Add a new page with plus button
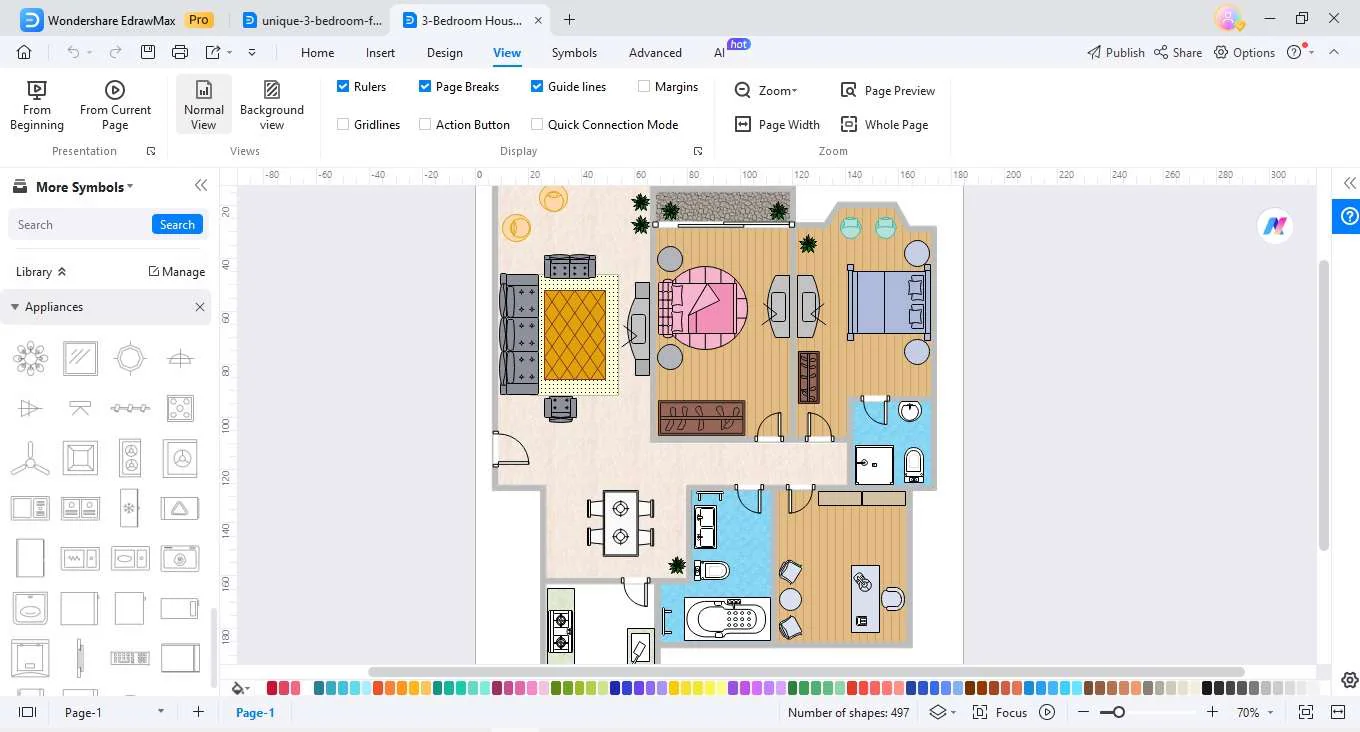This screenshot has width=1360, height=732. tap(198, 712)
